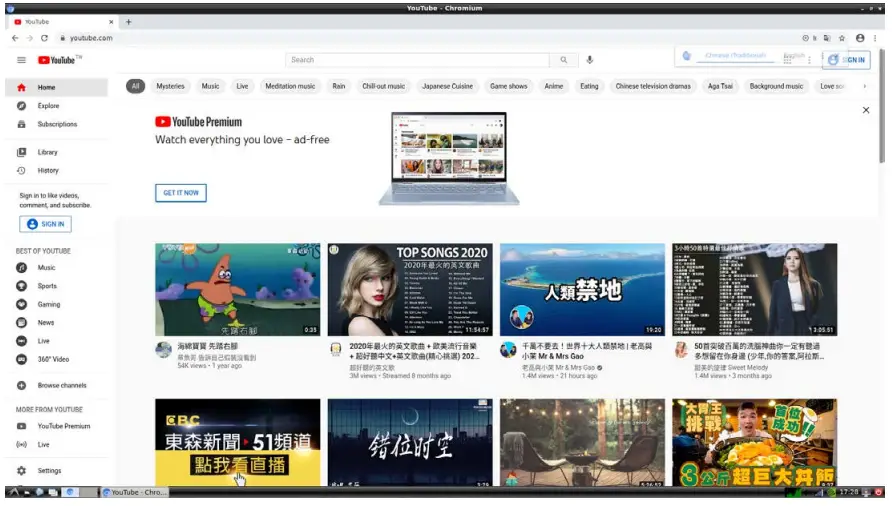Screen dimensions: 895x506
Task: Open Subscriptions from the sidebar
Action: click(57, 124)
